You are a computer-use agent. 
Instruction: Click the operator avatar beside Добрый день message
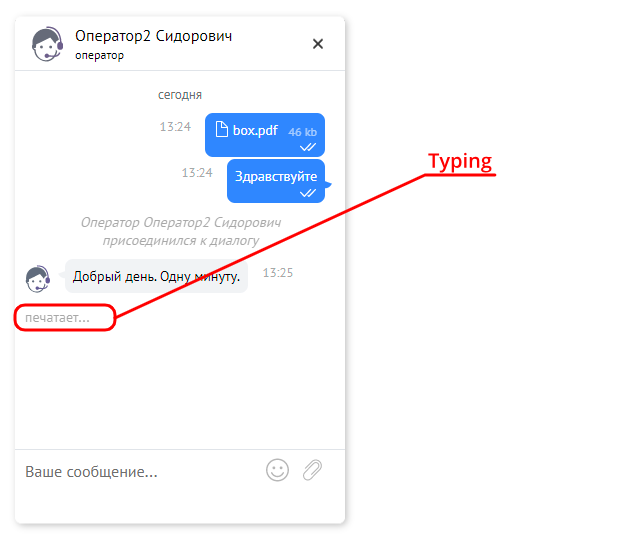click(x=38, y=279)
